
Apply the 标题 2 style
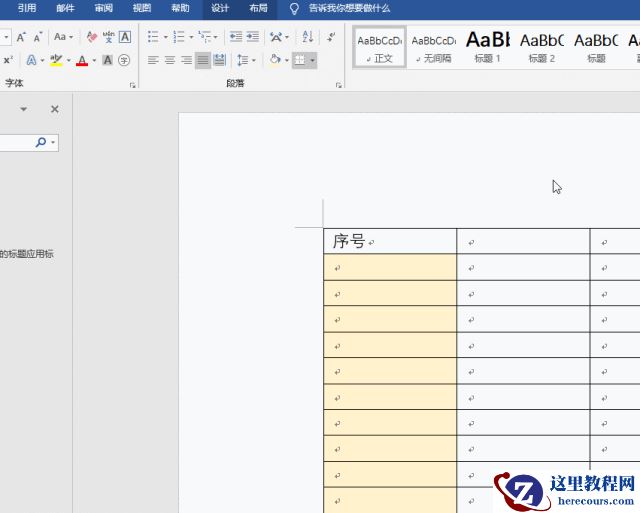click(542, 48)
